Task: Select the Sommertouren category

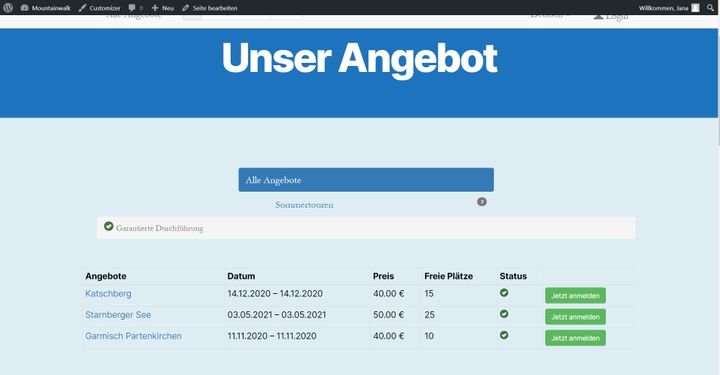Action: (x=304, y=205)
